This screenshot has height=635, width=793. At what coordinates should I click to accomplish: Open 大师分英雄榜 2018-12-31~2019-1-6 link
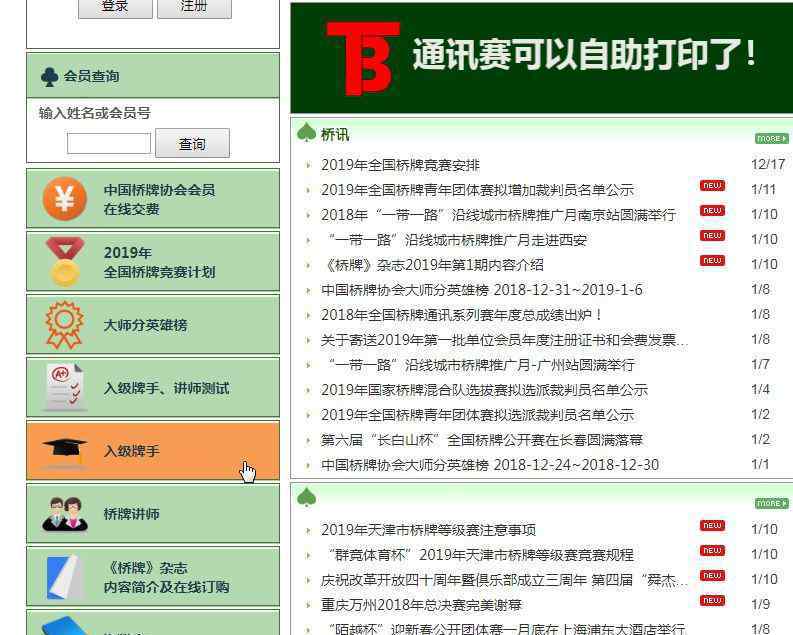point(481,290)
